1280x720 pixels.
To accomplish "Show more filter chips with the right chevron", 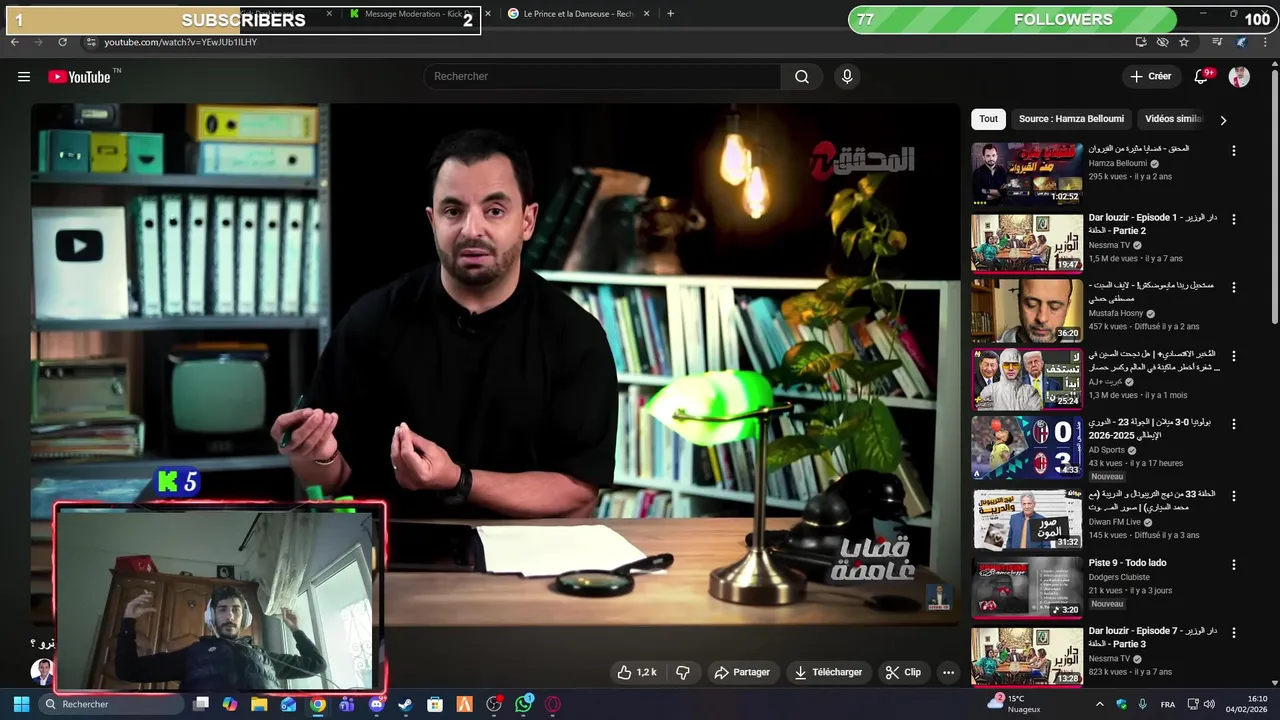I will (1222, 120).
